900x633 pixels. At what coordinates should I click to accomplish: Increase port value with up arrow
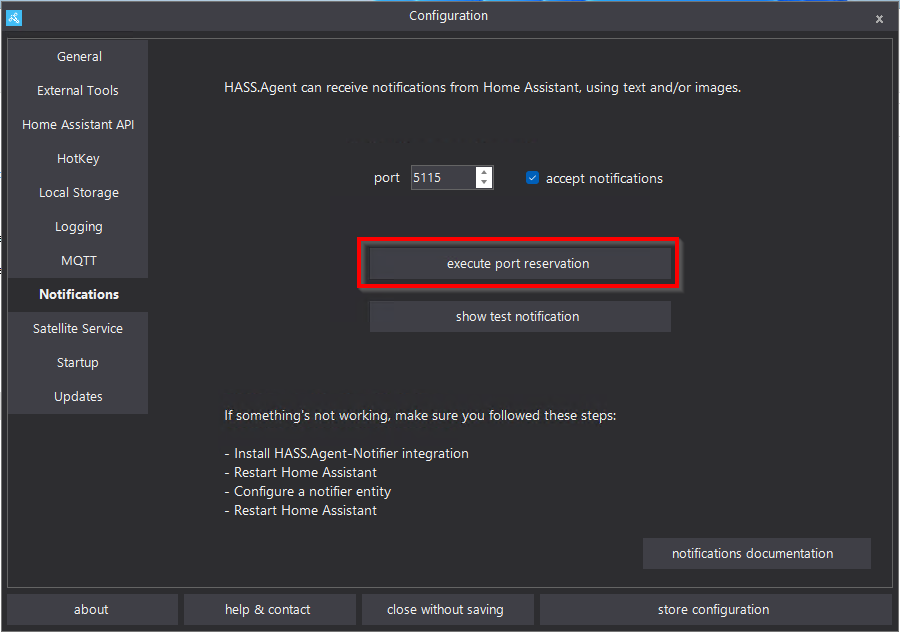click(484, 172)
